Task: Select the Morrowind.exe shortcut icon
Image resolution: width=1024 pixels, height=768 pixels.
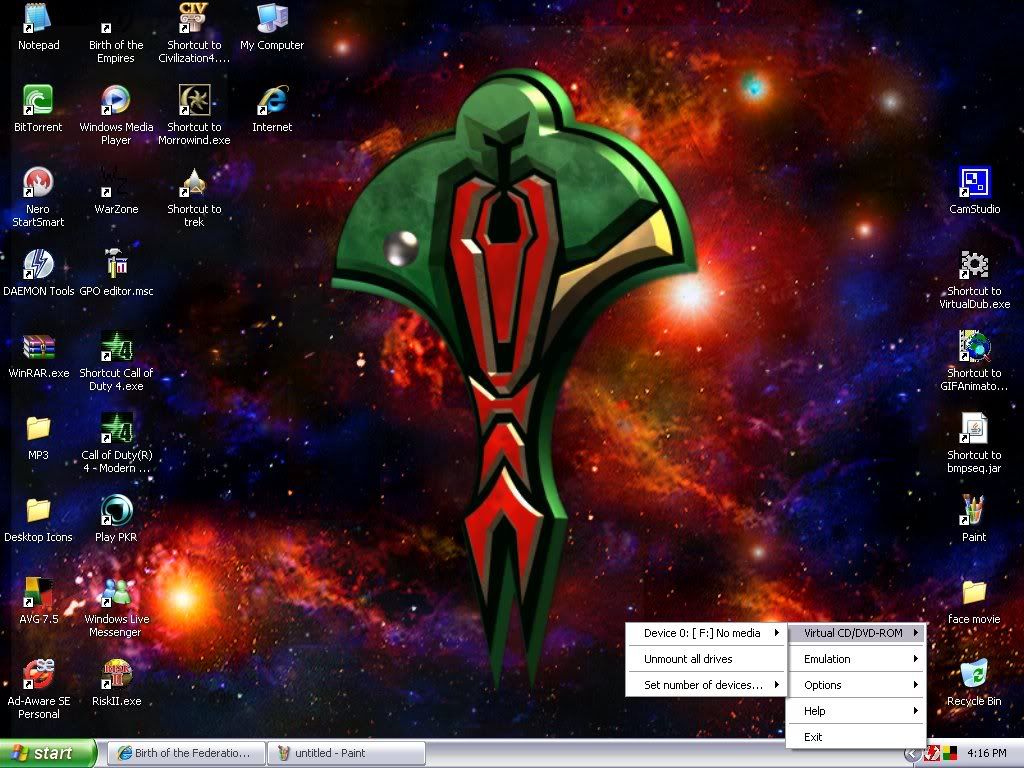Action: (x=194, y=100)
